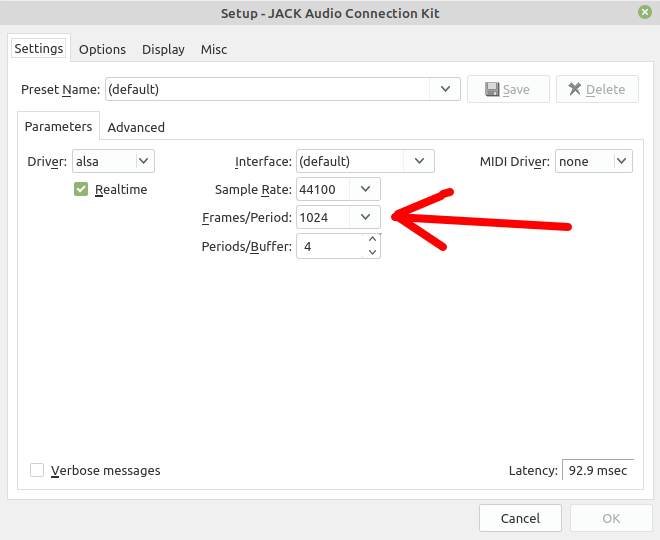Viewport: 660px width, 540px height.
Task: Click the Preset Name text field
Action: point(267,89)
